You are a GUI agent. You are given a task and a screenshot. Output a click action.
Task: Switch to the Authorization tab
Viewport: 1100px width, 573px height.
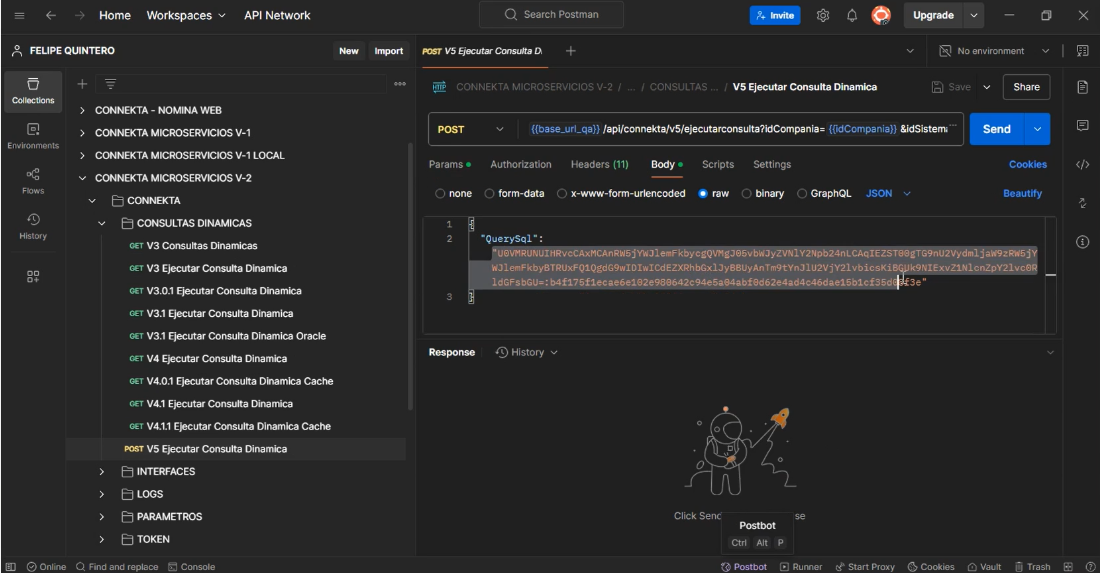(x=520, y=164)
